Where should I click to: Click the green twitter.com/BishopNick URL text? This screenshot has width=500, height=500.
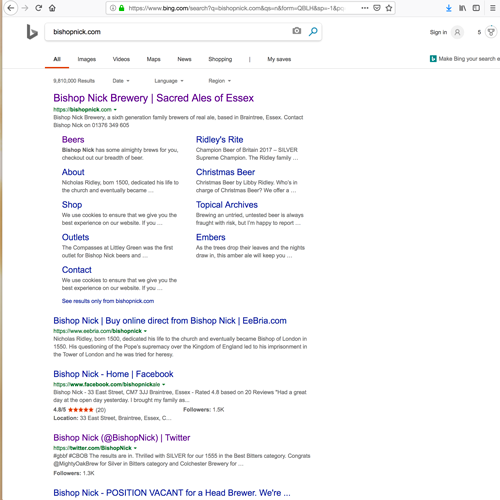(x=92, y=448)
